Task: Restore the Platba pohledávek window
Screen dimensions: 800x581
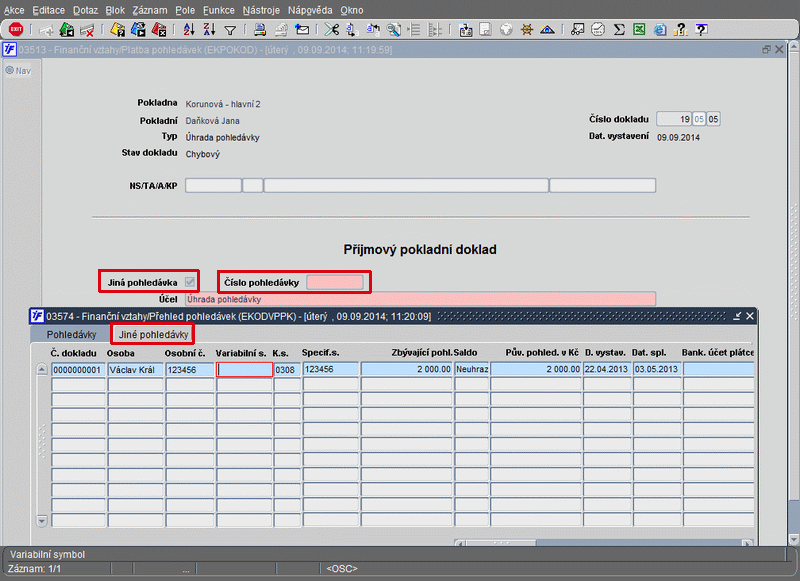Action: [x=766, y=49]
